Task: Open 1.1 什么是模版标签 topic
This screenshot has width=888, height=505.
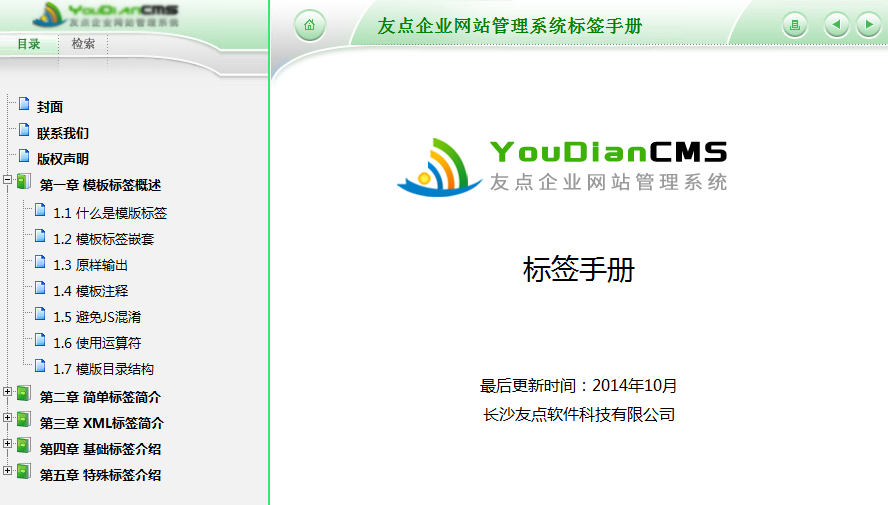Action: pyautogui.click(x=110, y=213)
